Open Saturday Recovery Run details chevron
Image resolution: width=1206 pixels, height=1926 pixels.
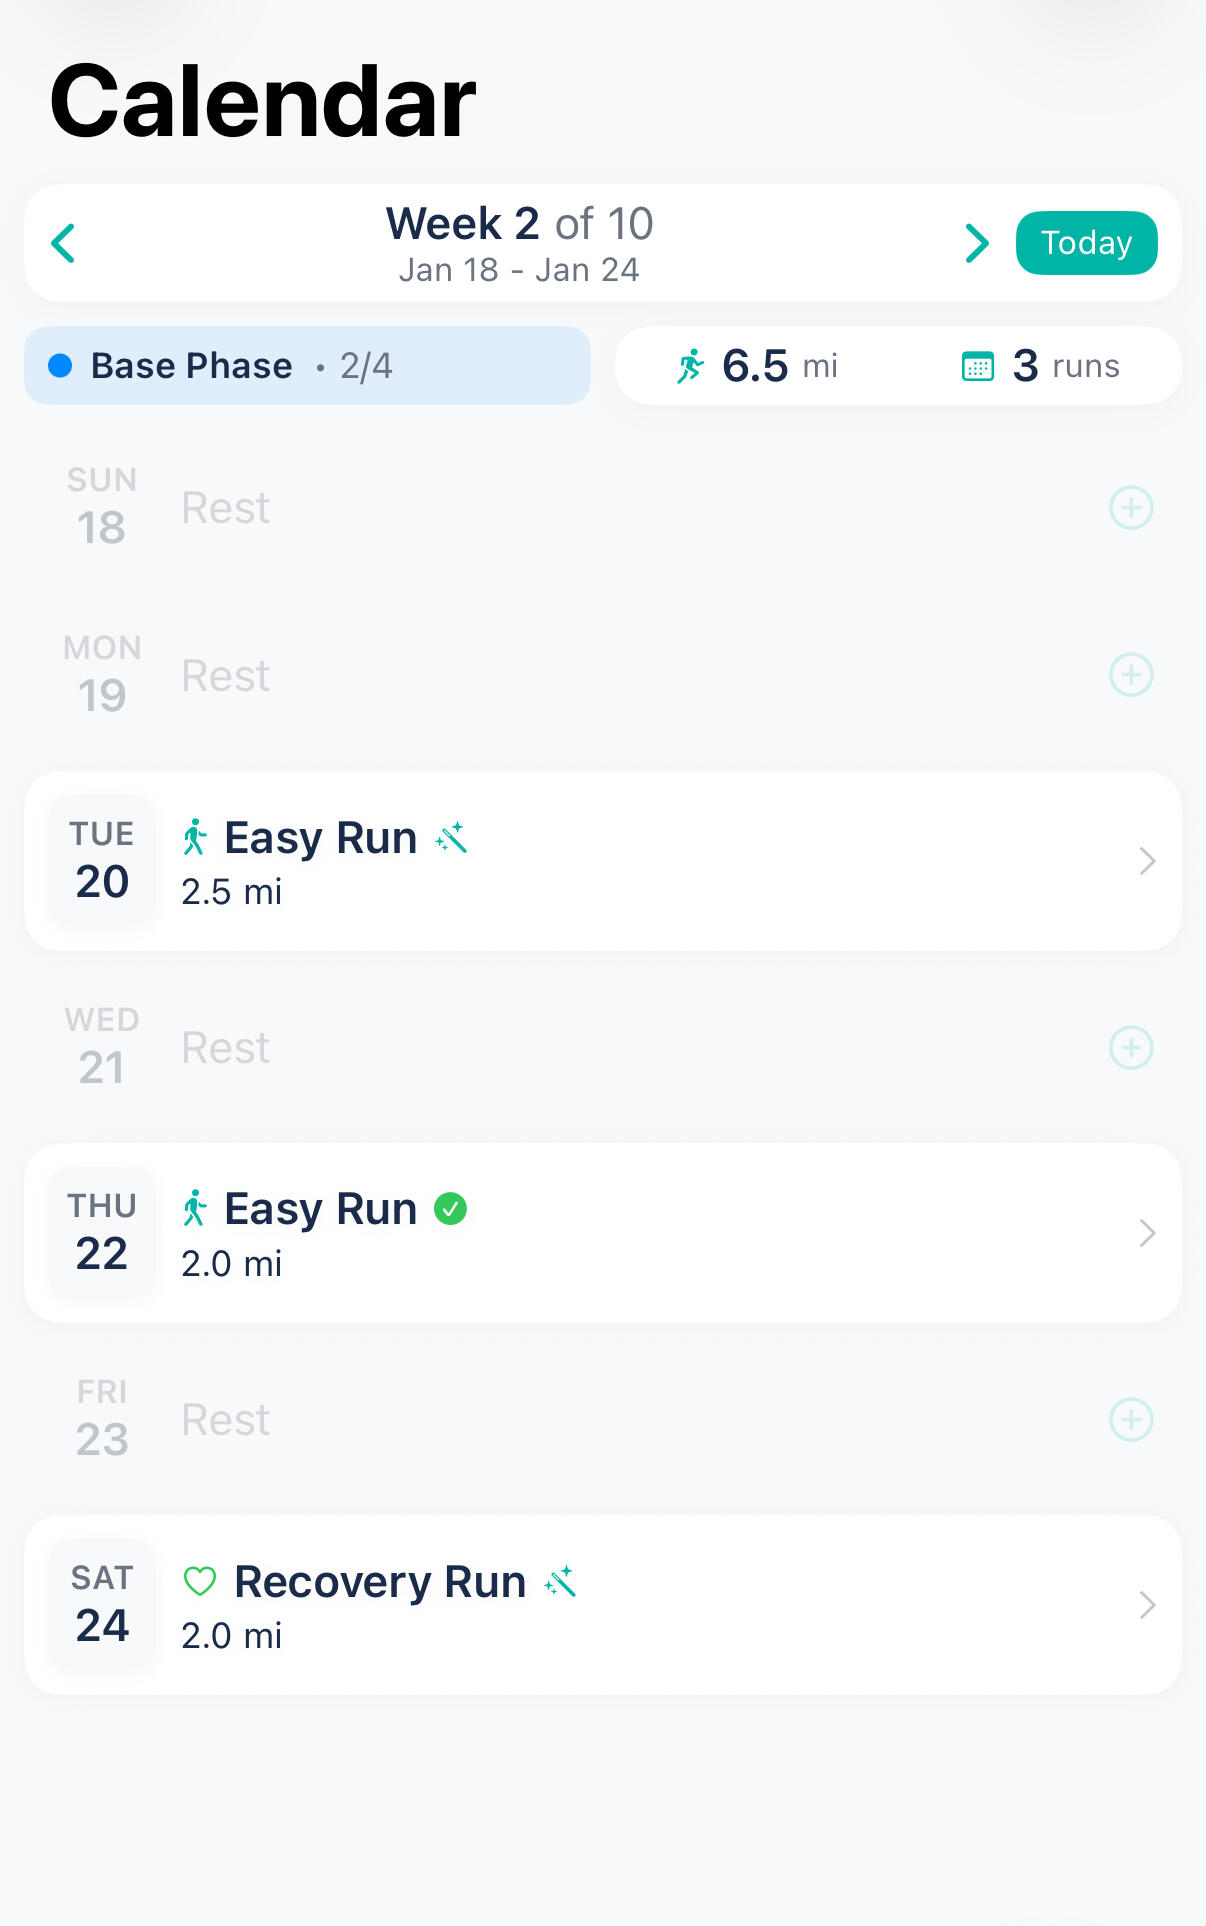point(1147,1605)
